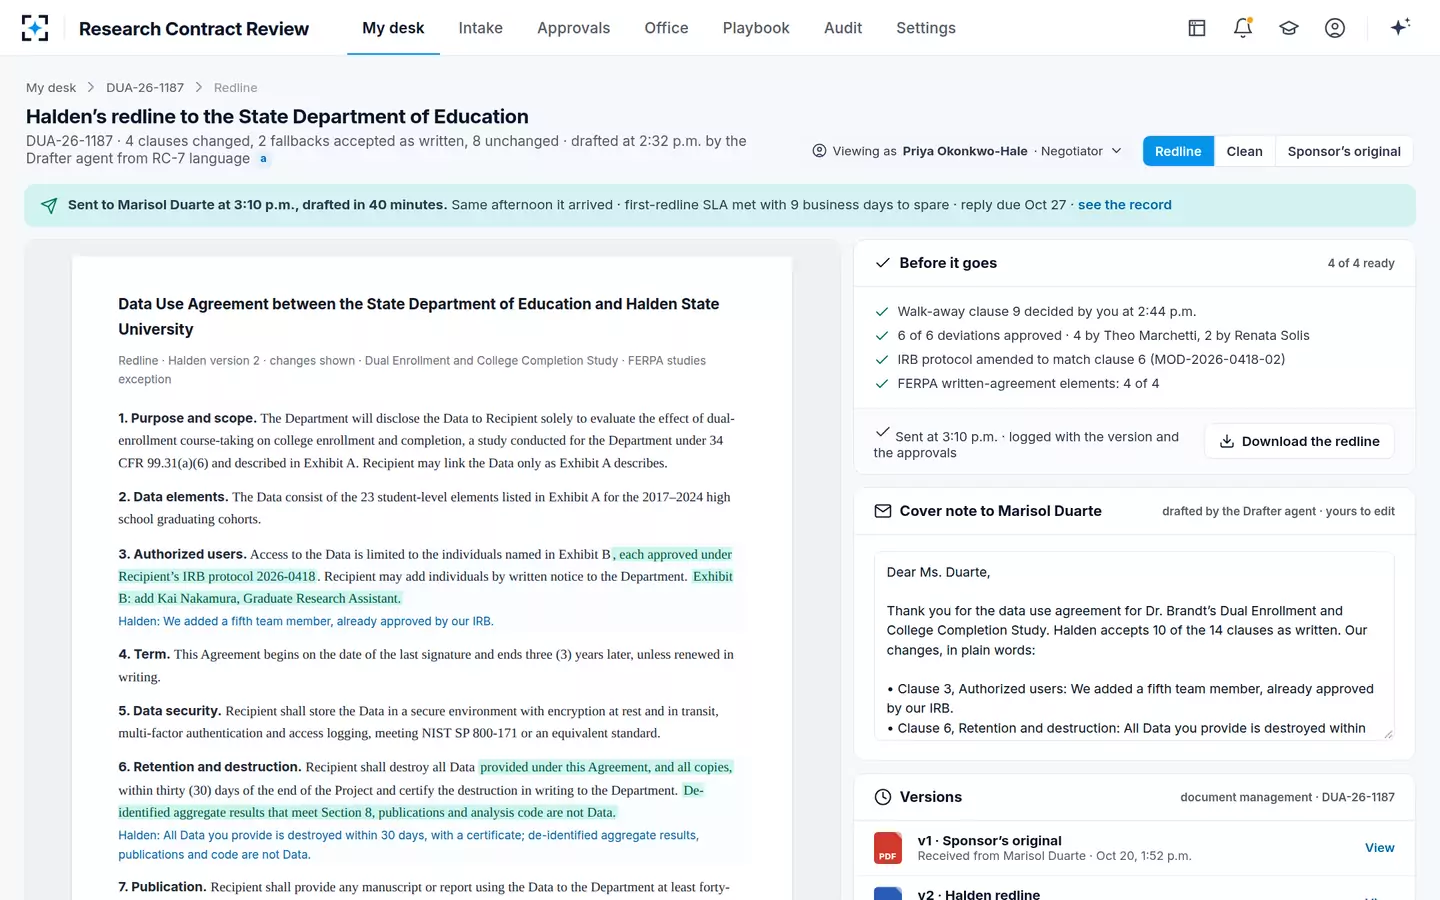
Task: Click '6 of 6 deviations approved' checklist line
Action: (1103, 336)
